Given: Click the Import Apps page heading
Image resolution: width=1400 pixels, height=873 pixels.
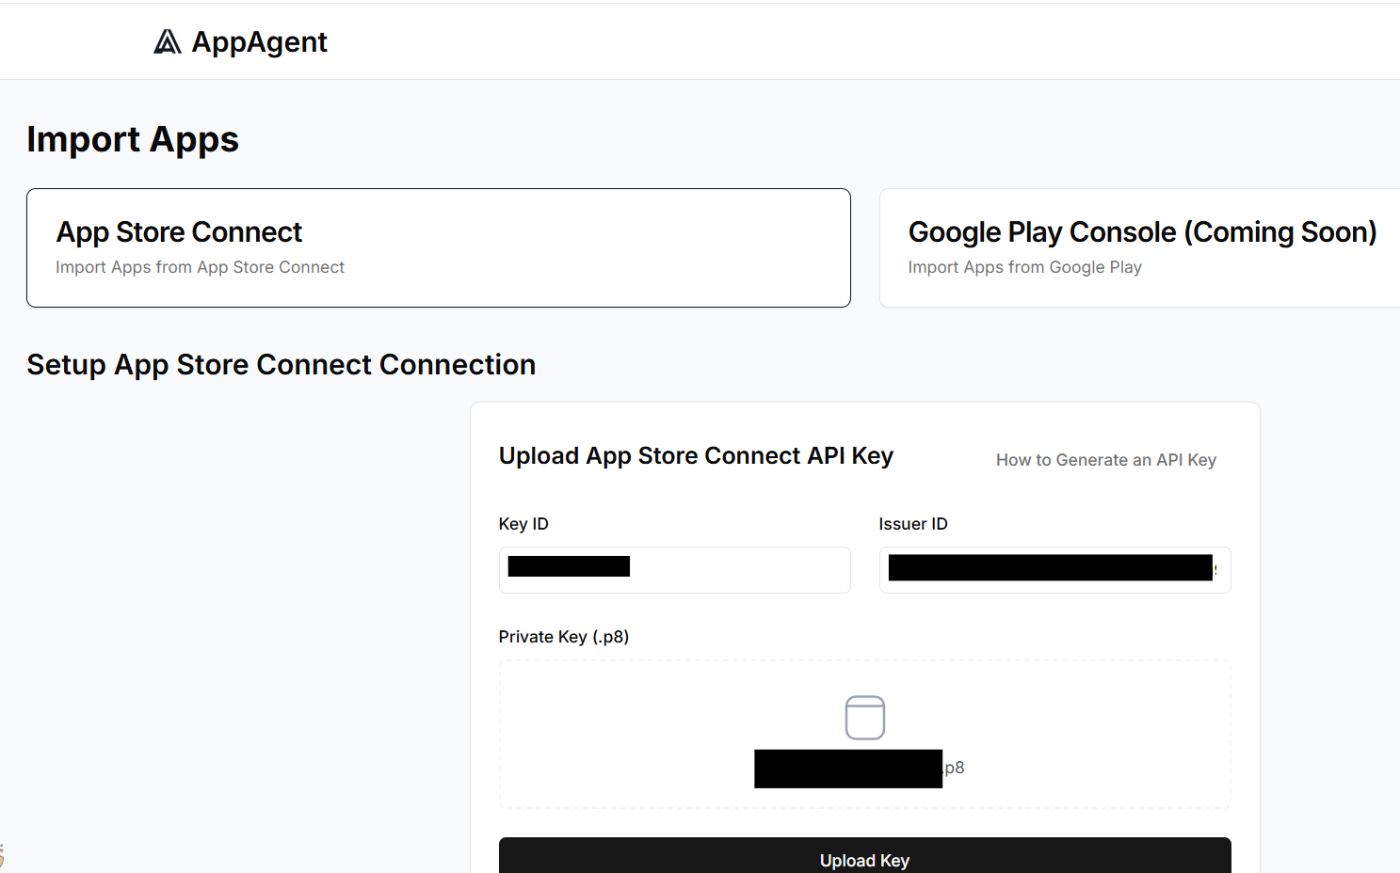Looking at the screenshot, I should [133, 139].
